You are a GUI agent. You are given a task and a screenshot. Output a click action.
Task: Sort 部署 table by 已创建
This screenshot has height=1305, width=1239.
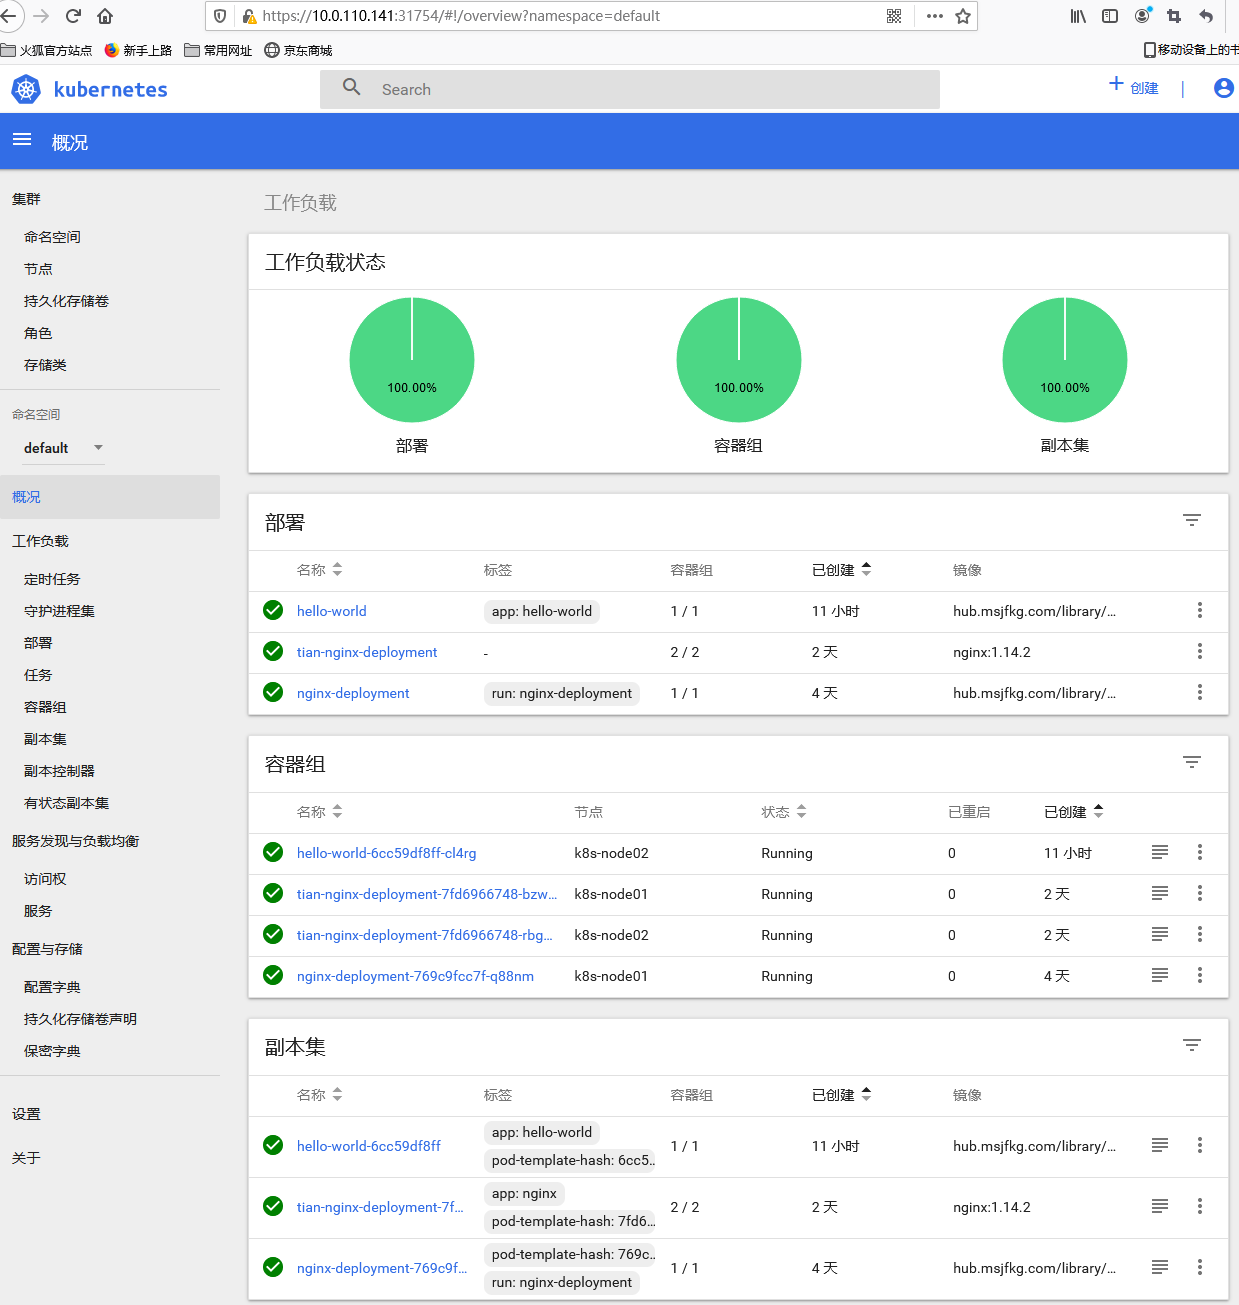841,570
